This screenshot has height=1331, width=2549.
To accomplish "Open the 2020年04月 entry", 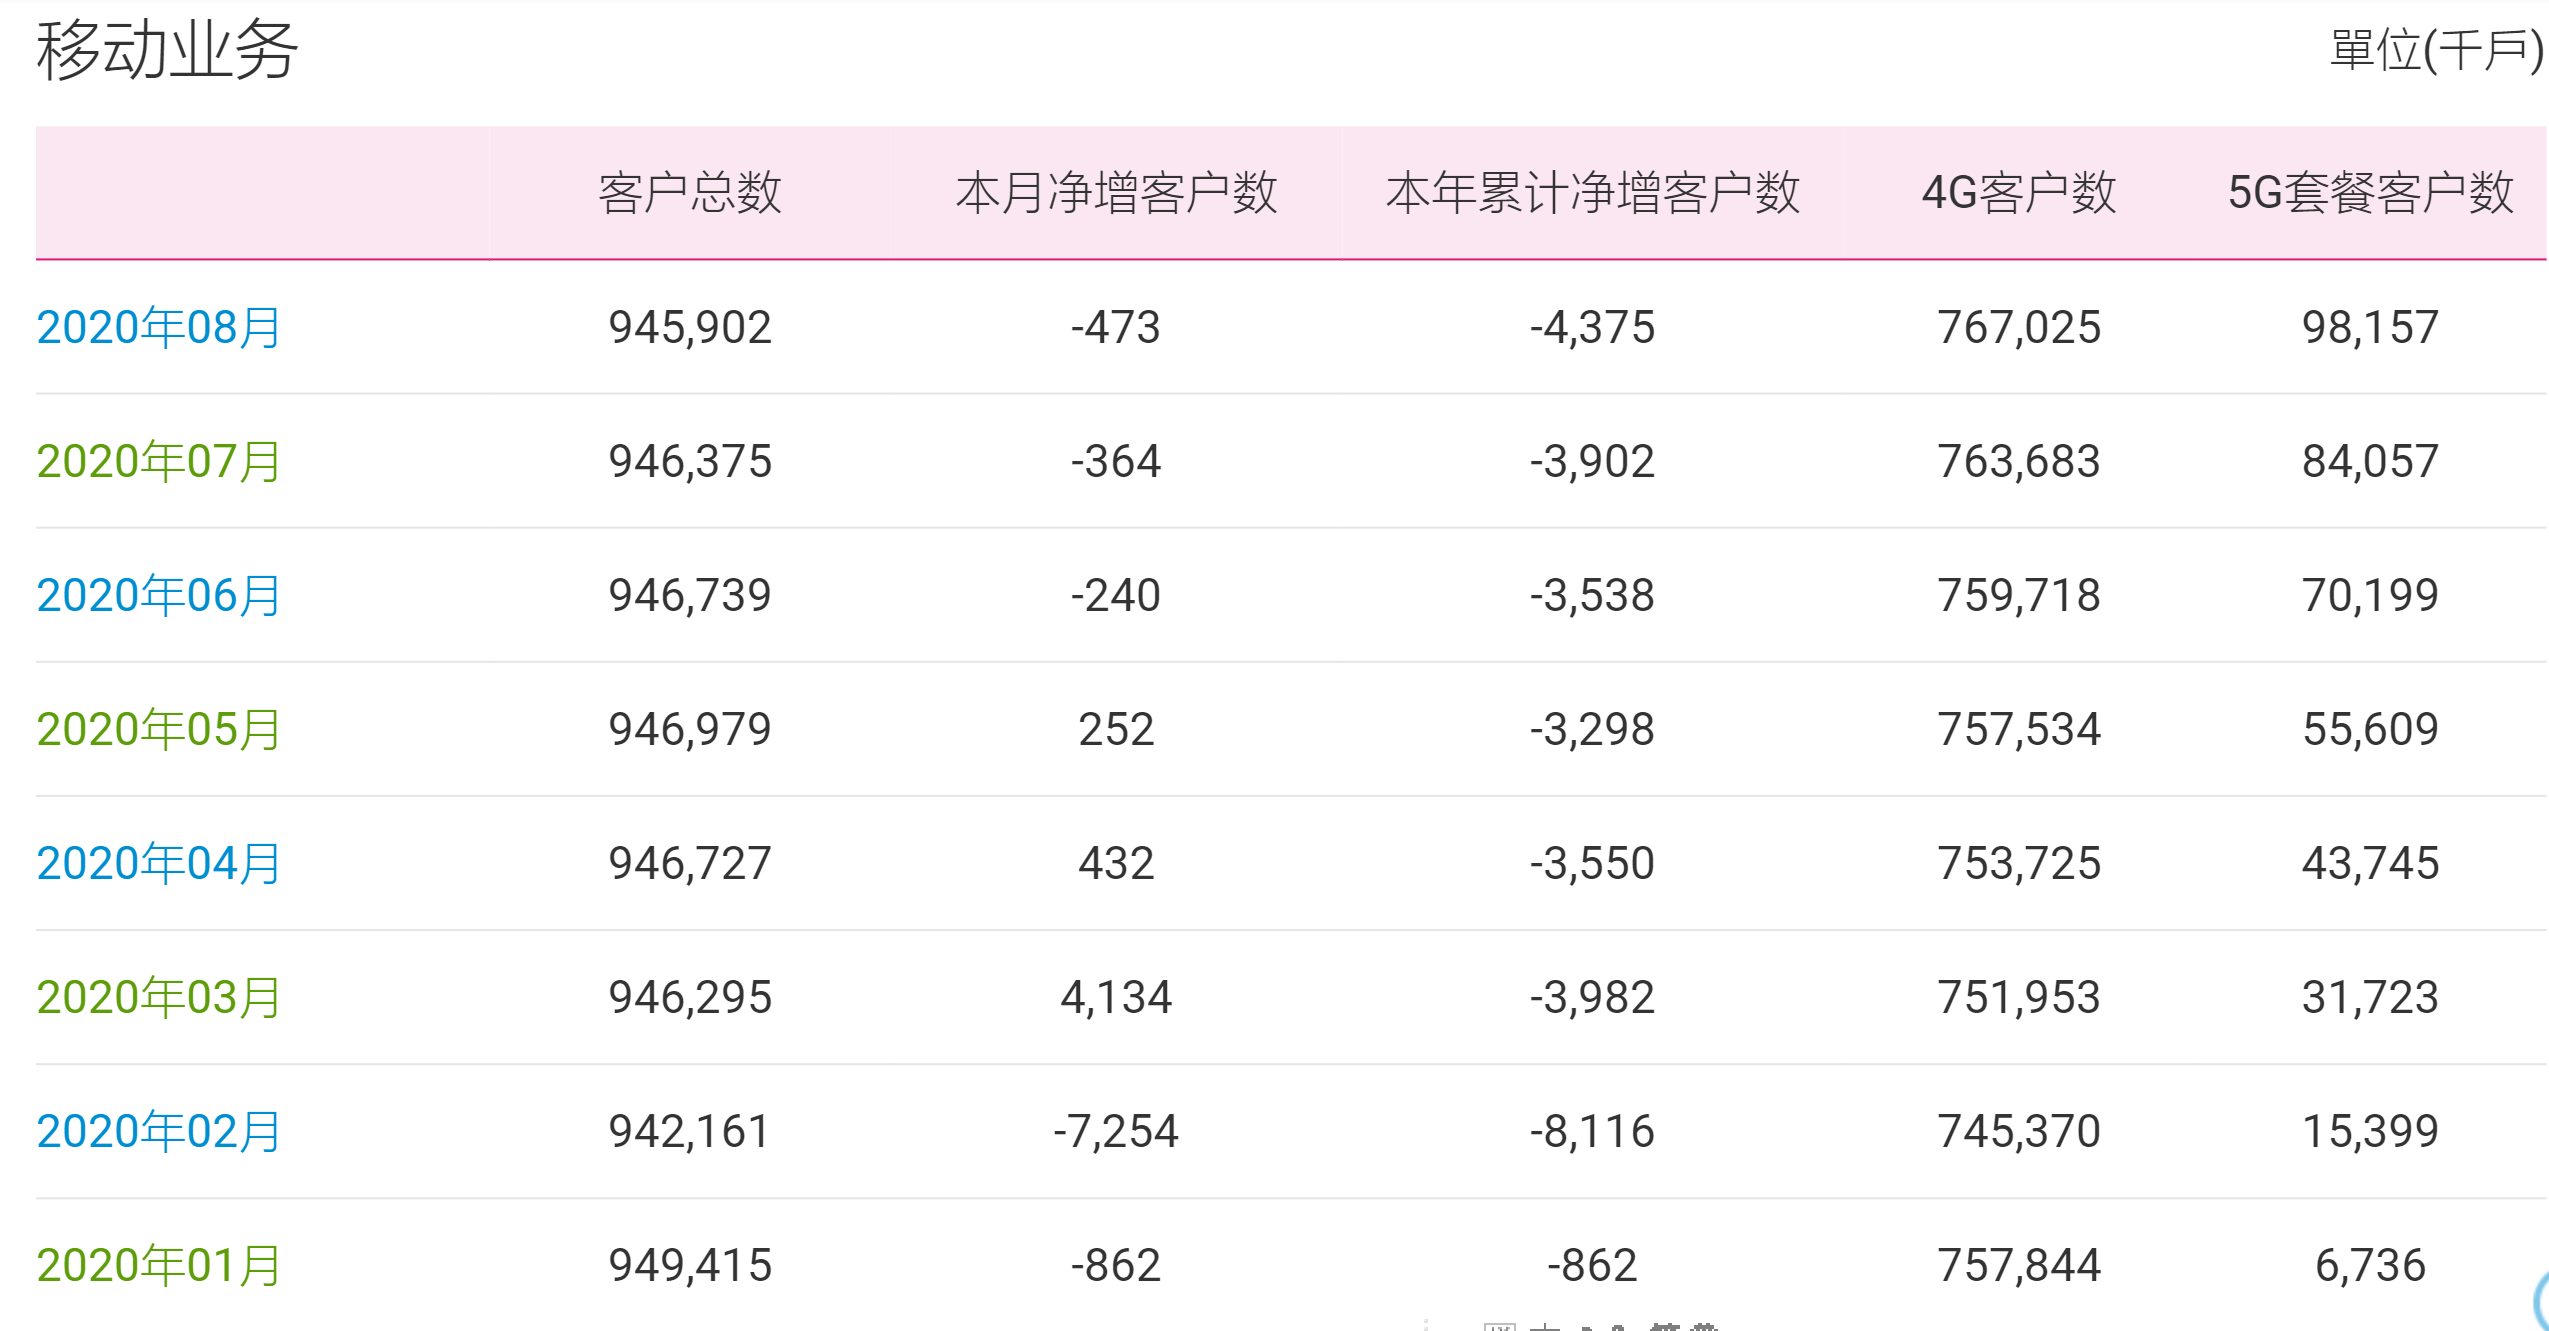I will [158, 864].
